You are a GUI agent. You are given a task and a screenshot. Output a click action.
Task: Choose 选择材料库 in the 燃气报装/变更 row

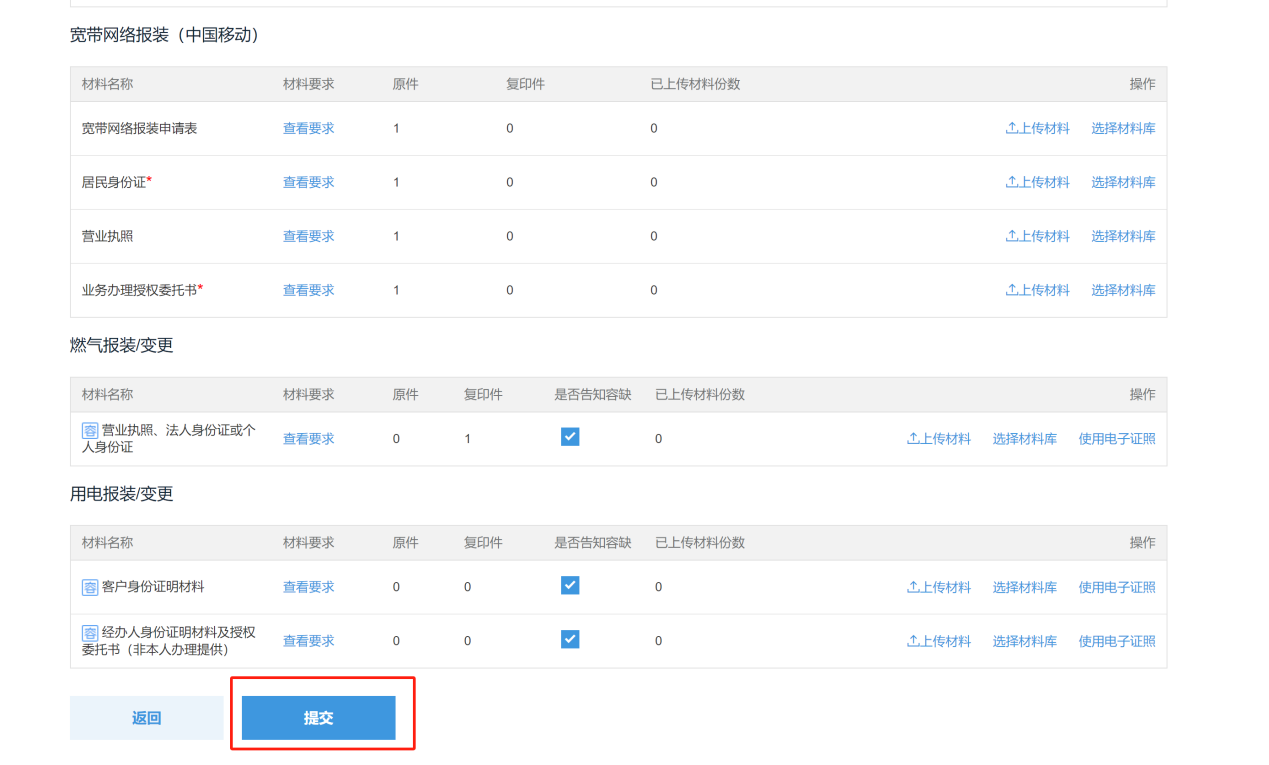(1025, 438)
